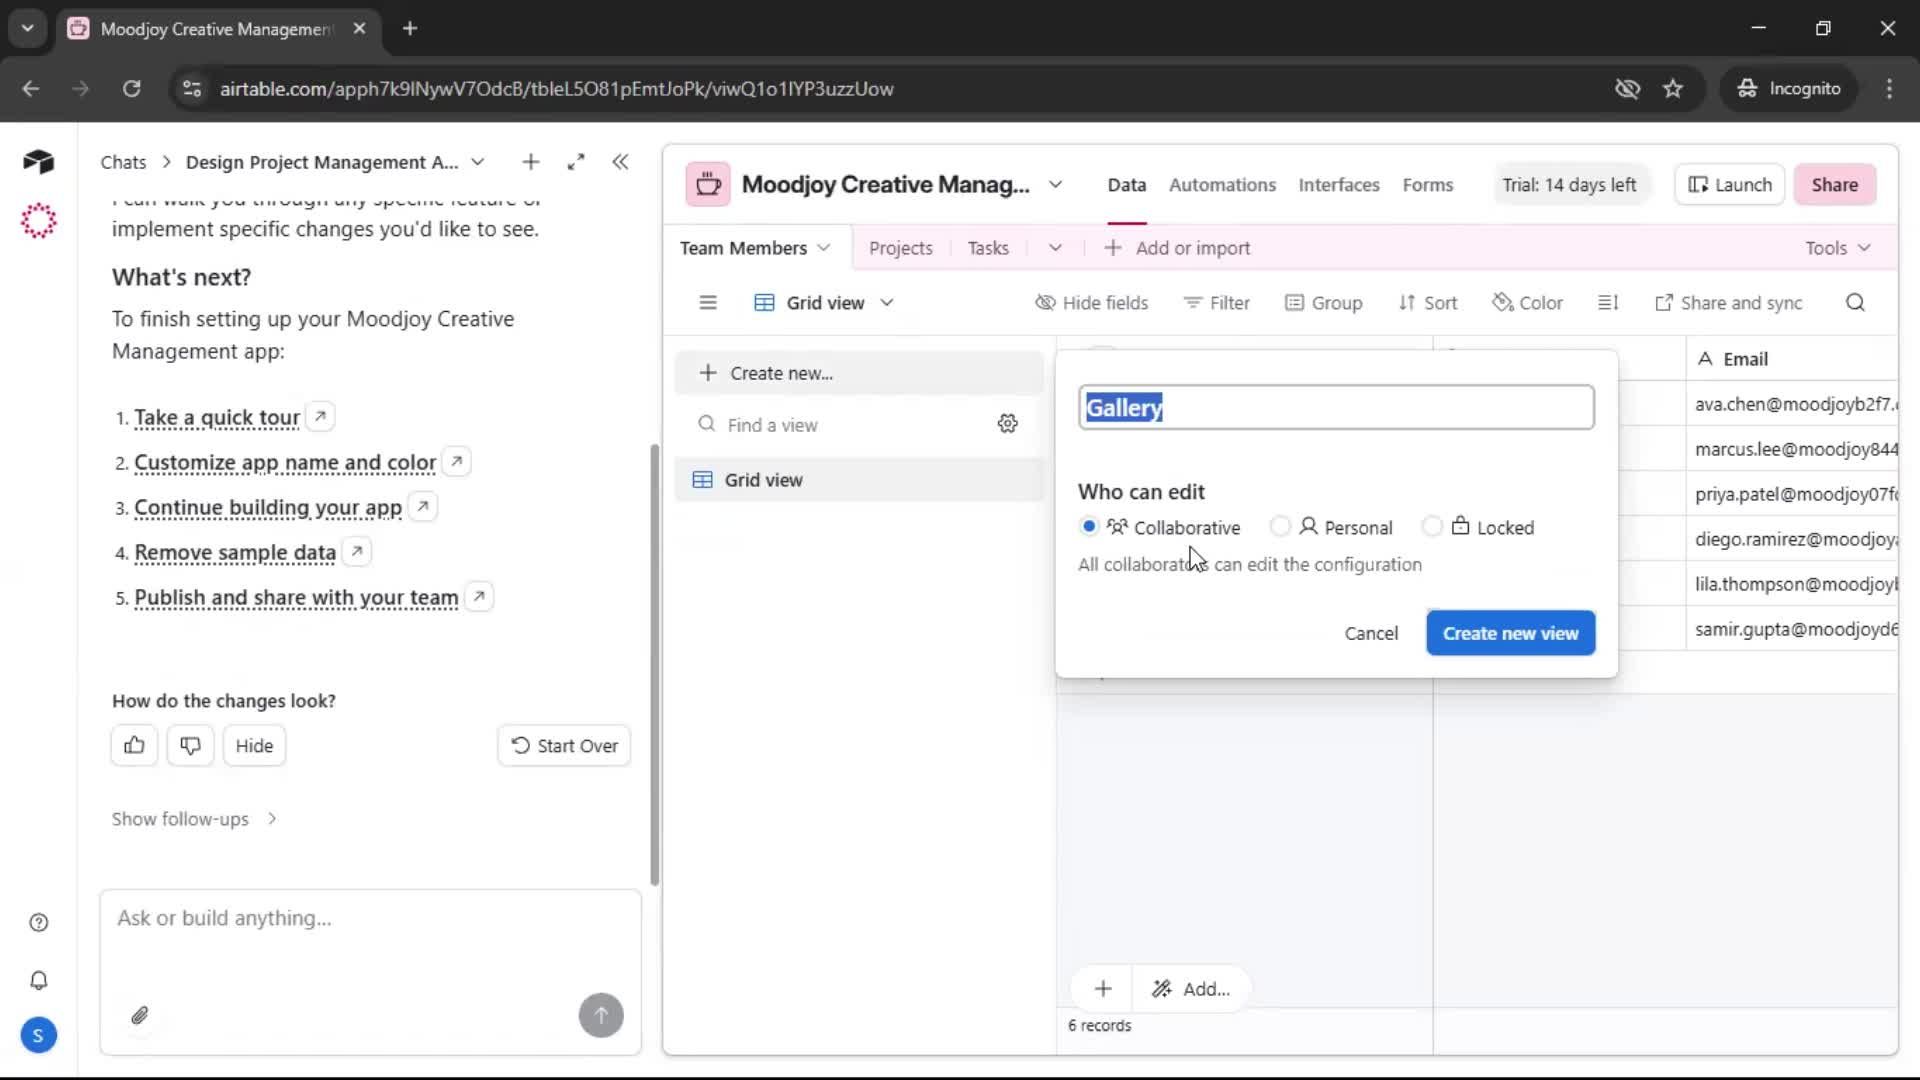Cancel the new view dialog
The width and height of the screenshot is (1920, 1080).
[x=1371, y=633]
